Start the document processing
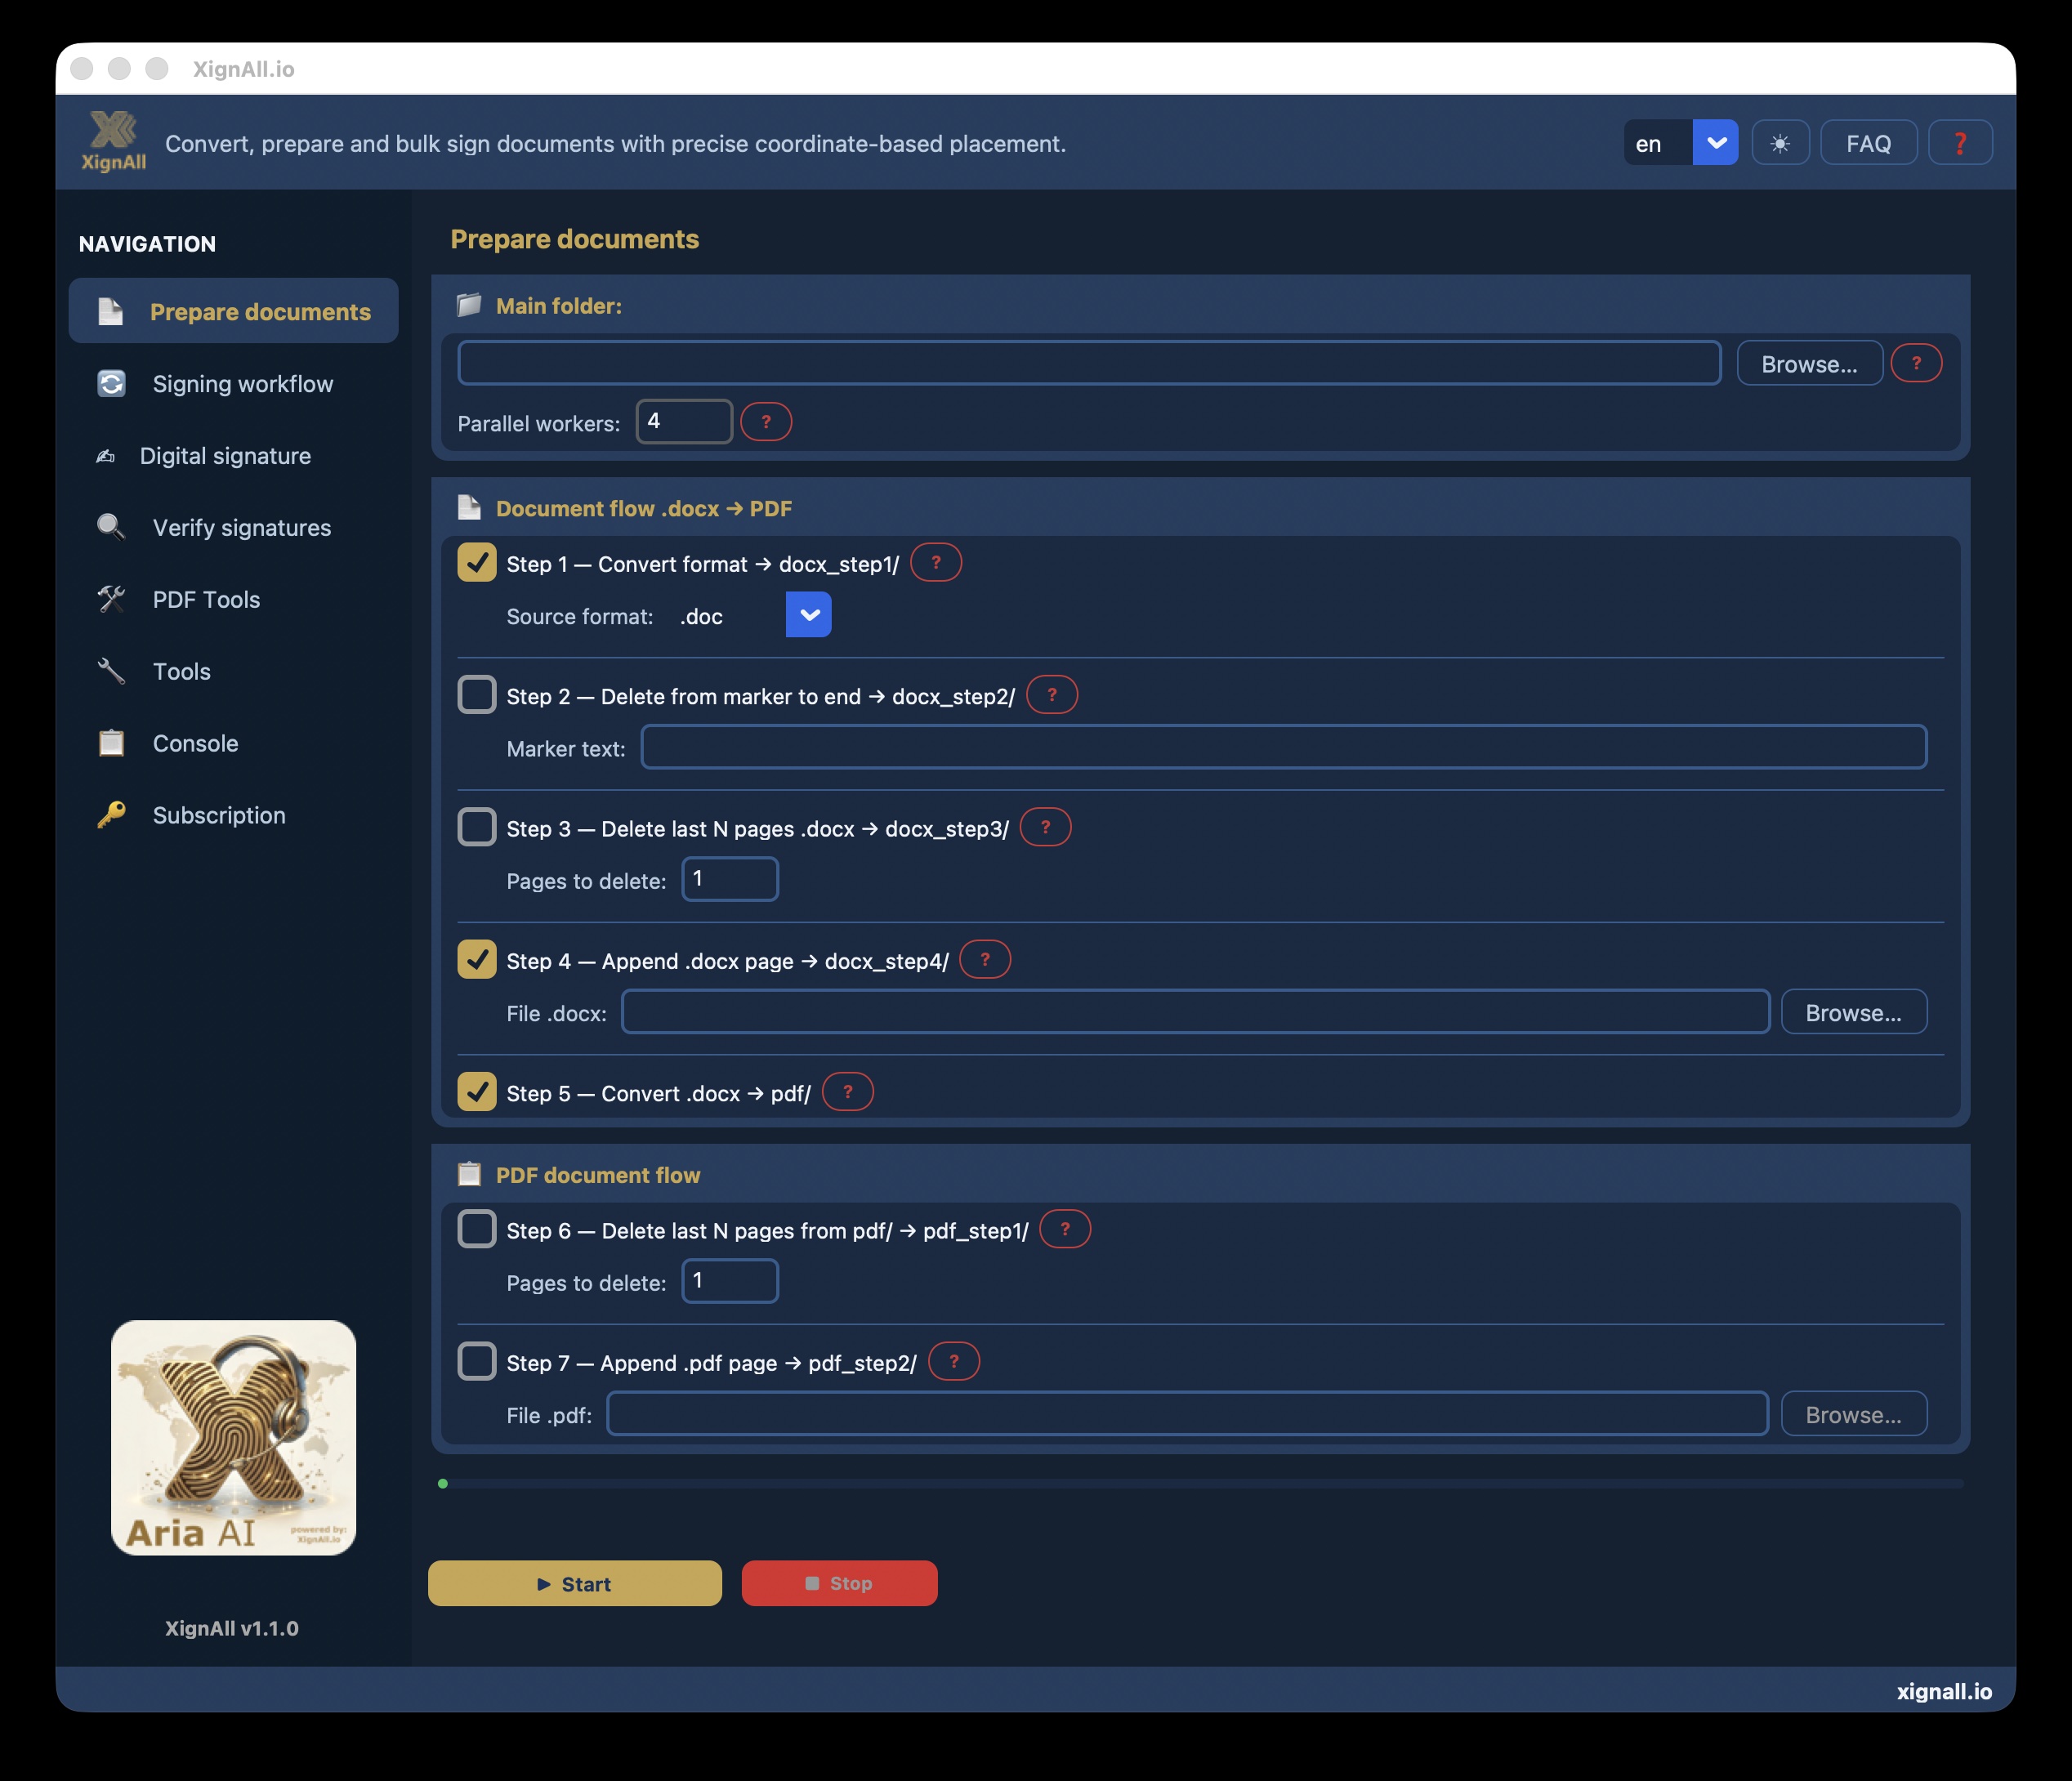The height and width of the screenshot is (1781, 2072). (x=575, y=1583)
